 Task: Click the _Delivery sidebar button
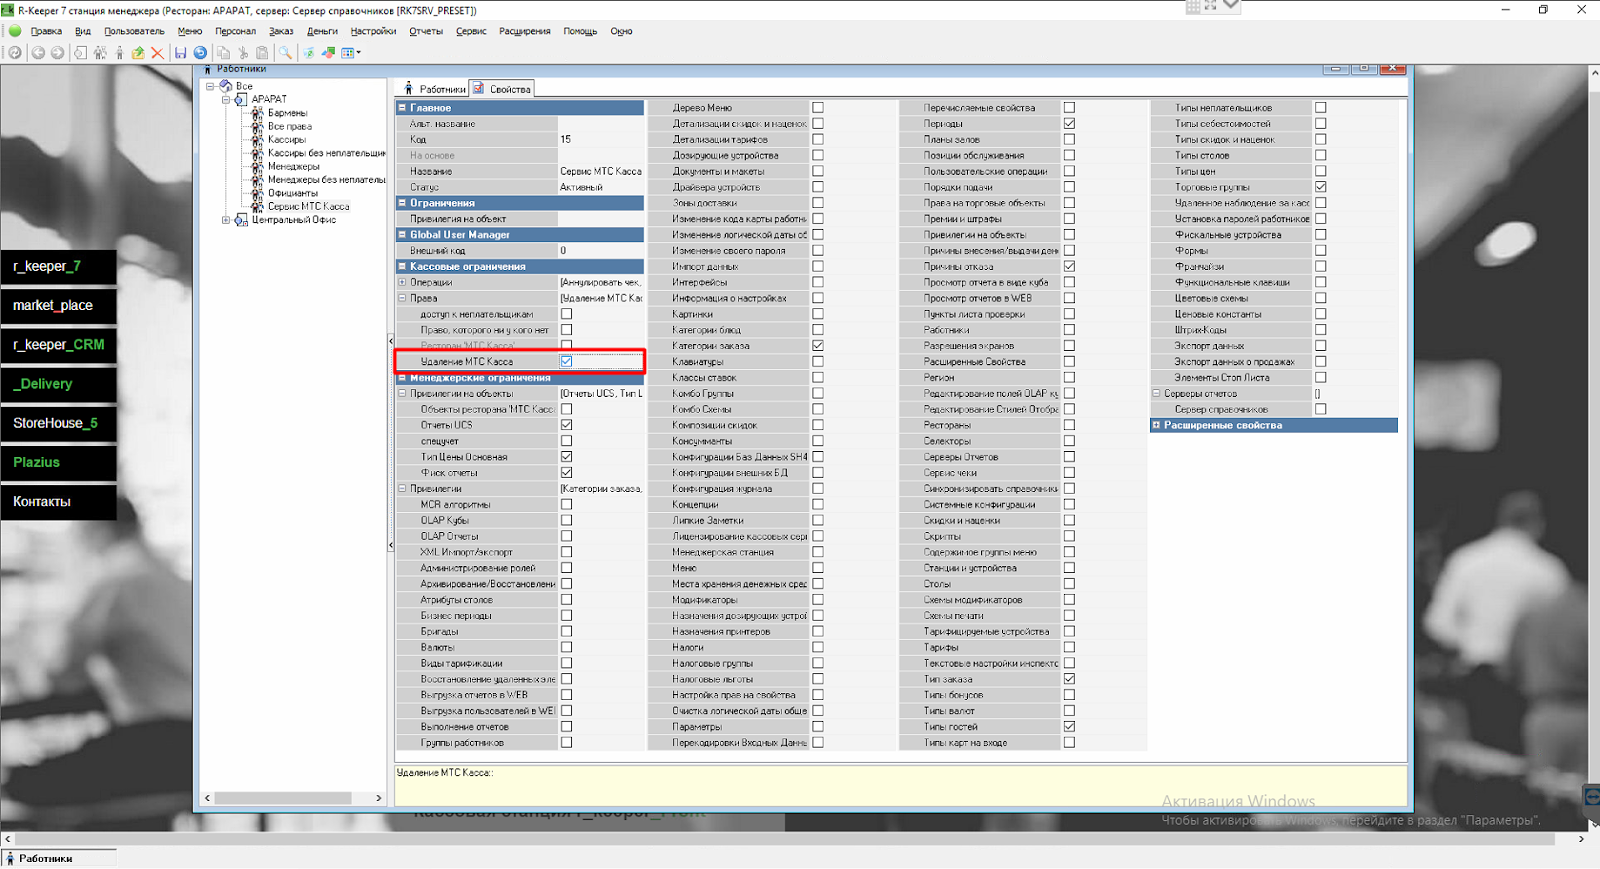pyautogui.click(x=58, y=384)
